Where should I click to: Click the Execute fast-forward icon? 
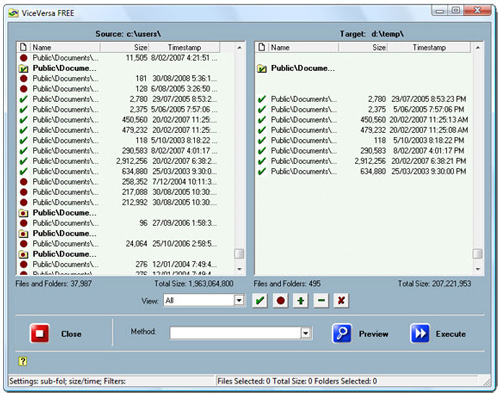[x=420, y=333]
